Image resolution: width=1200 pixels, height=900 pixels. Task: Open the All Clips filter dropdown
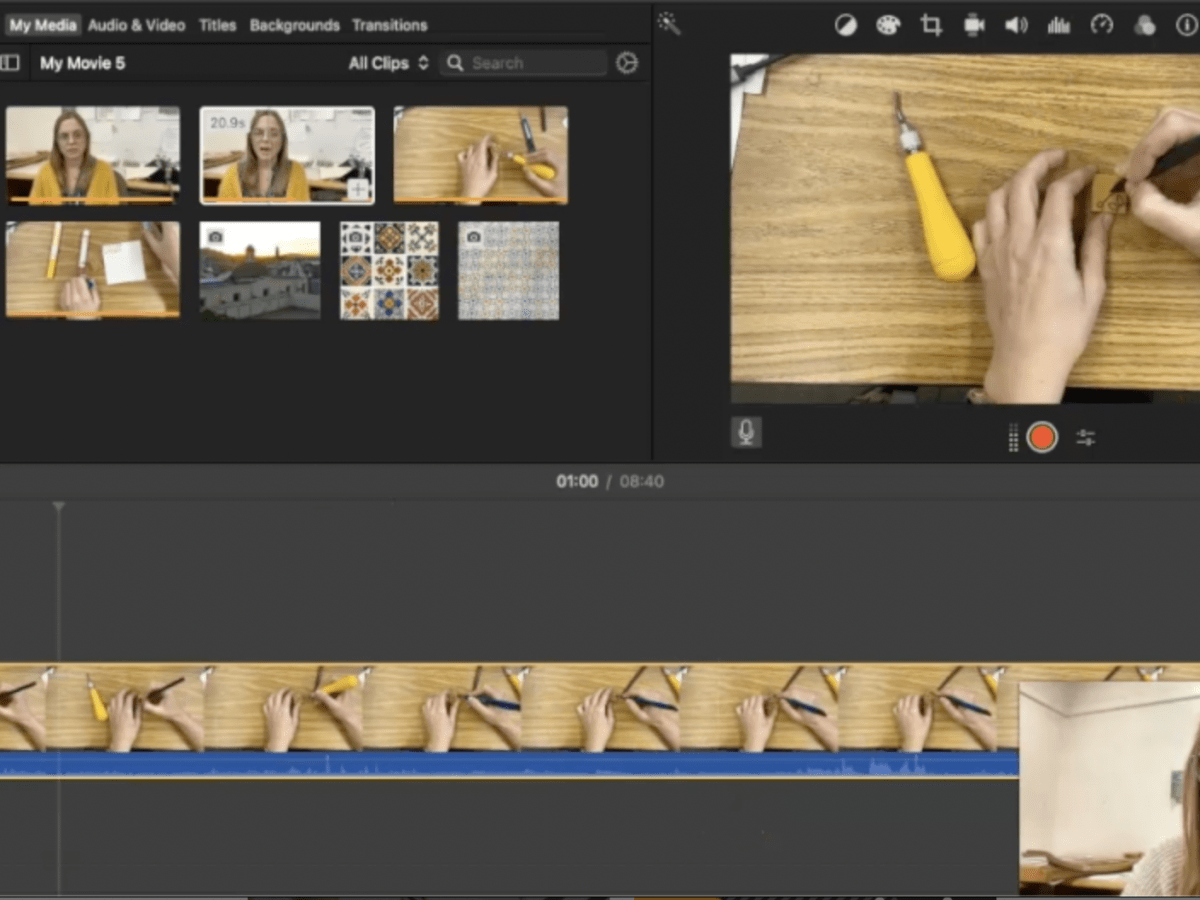click(387, 62)
